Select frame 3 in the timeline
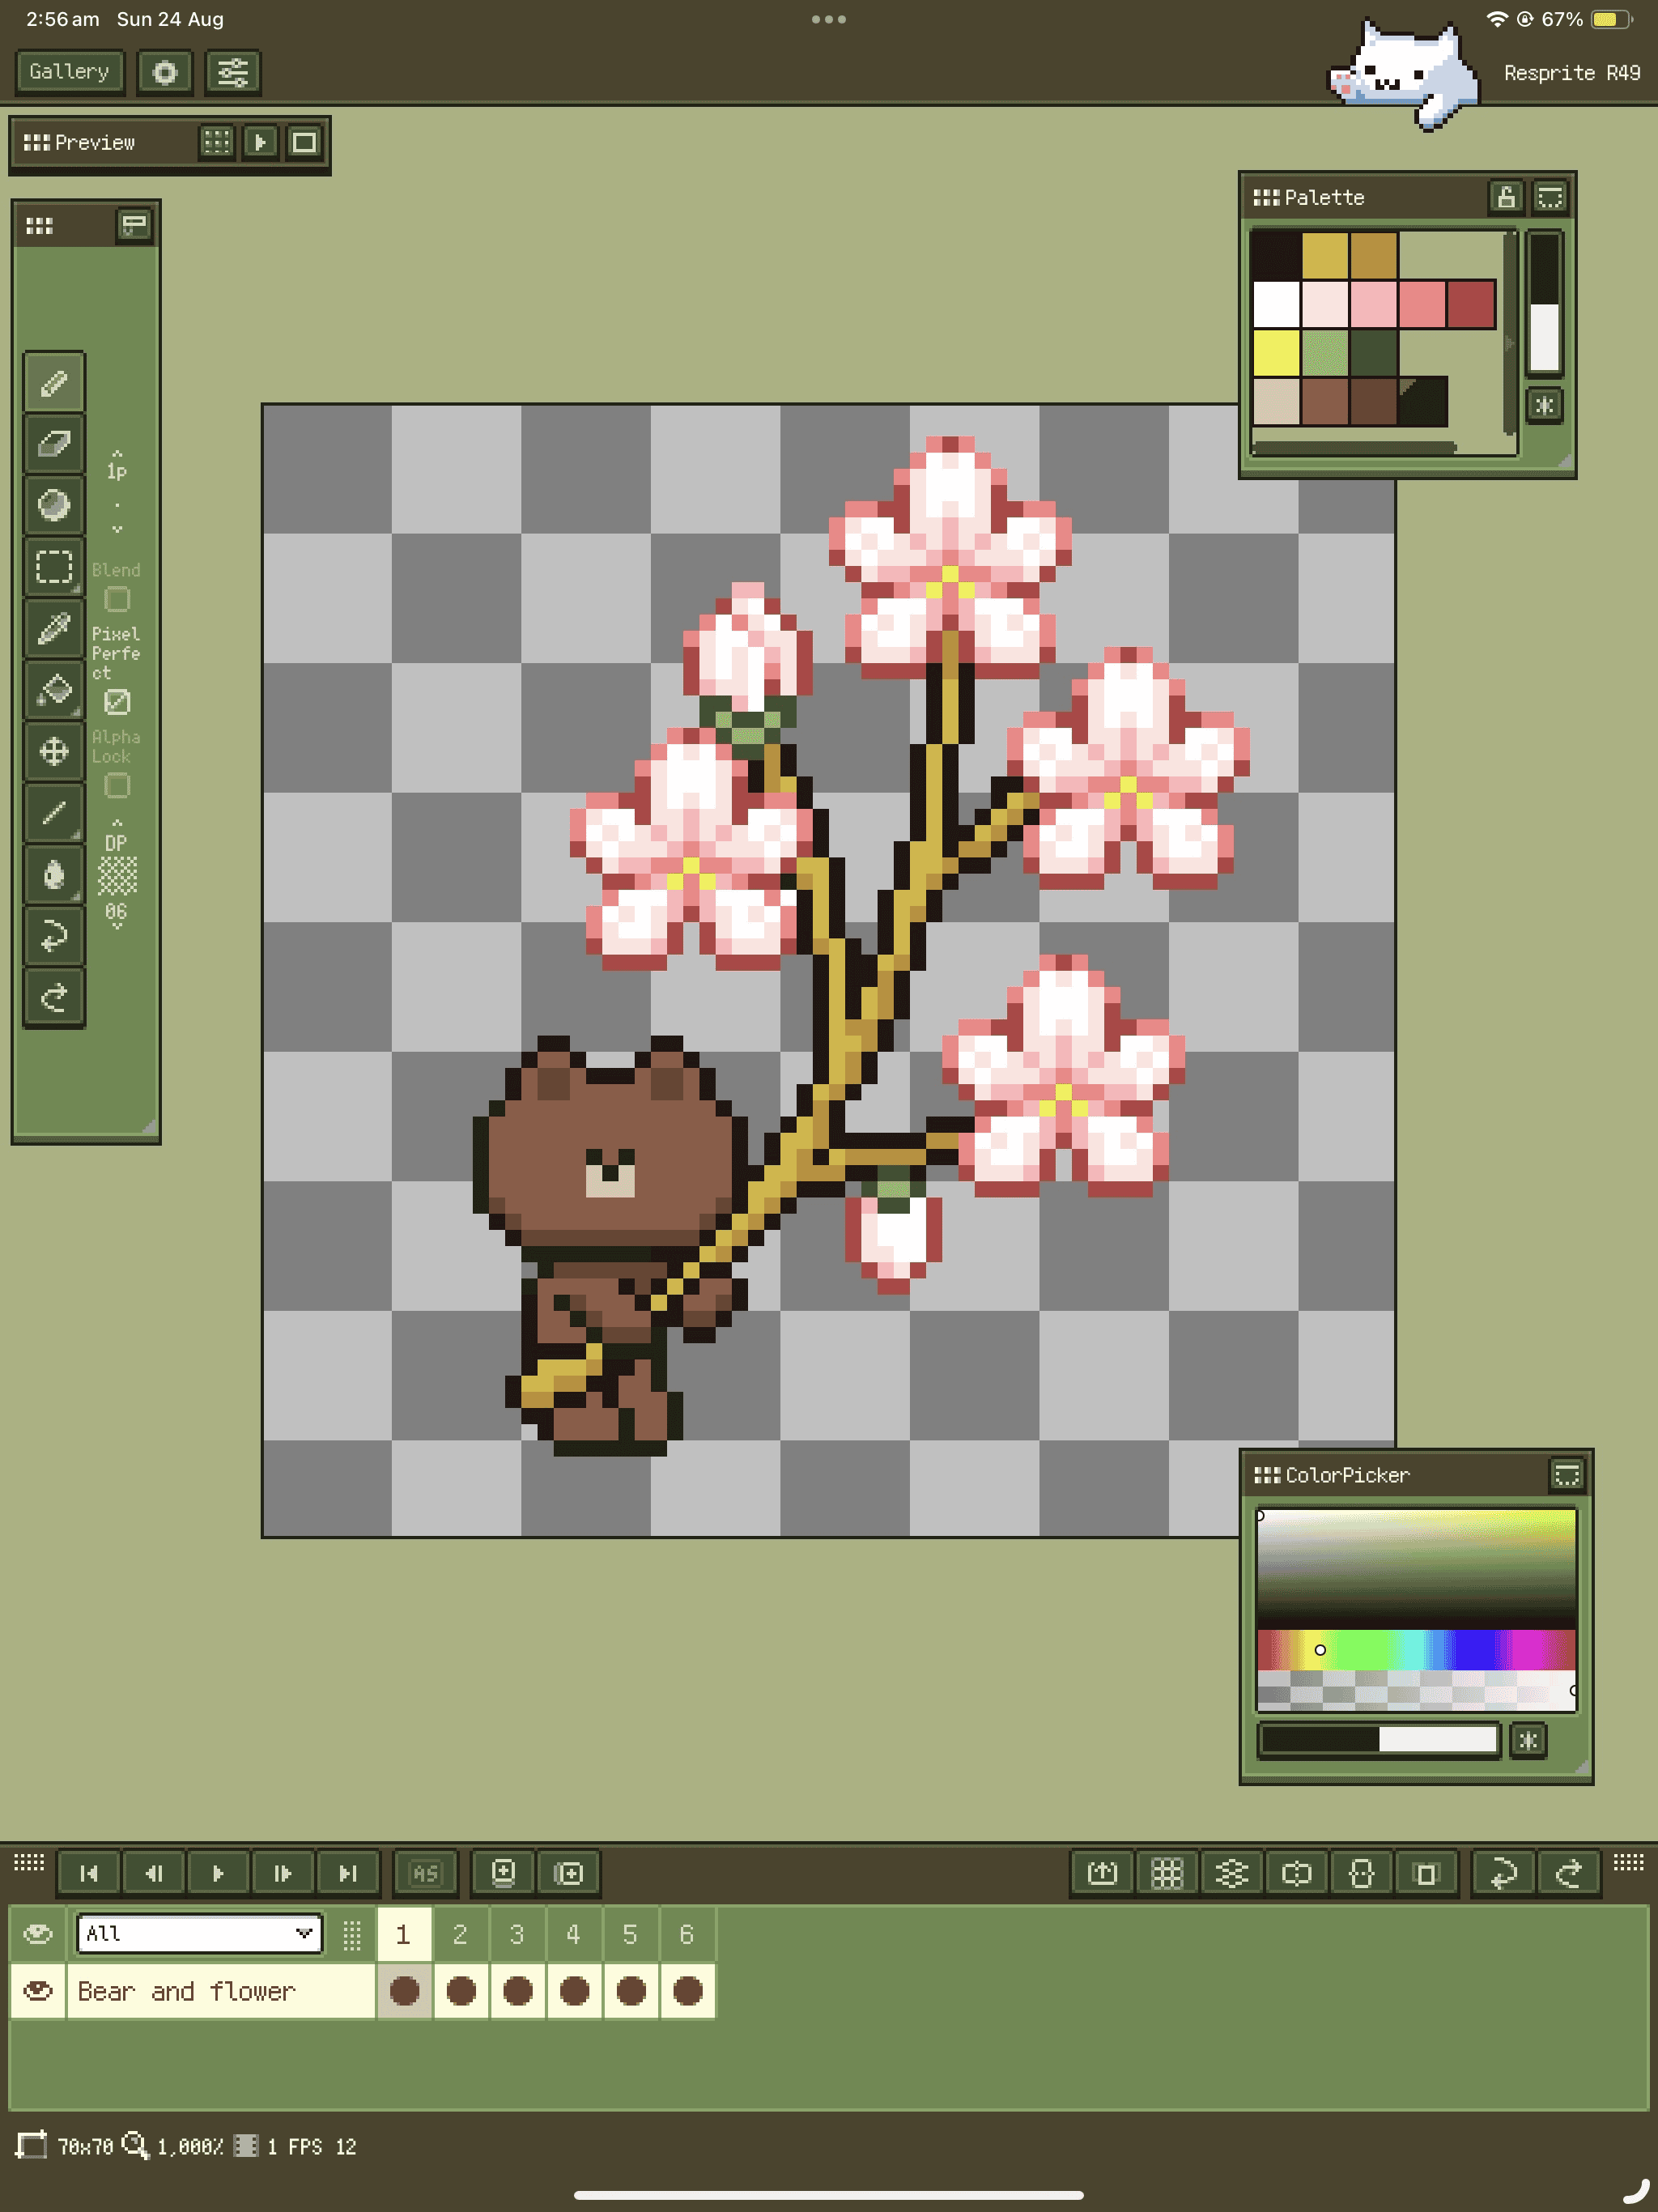Viewport: 1658px width, 2212px height. [x=517, y=1933]
